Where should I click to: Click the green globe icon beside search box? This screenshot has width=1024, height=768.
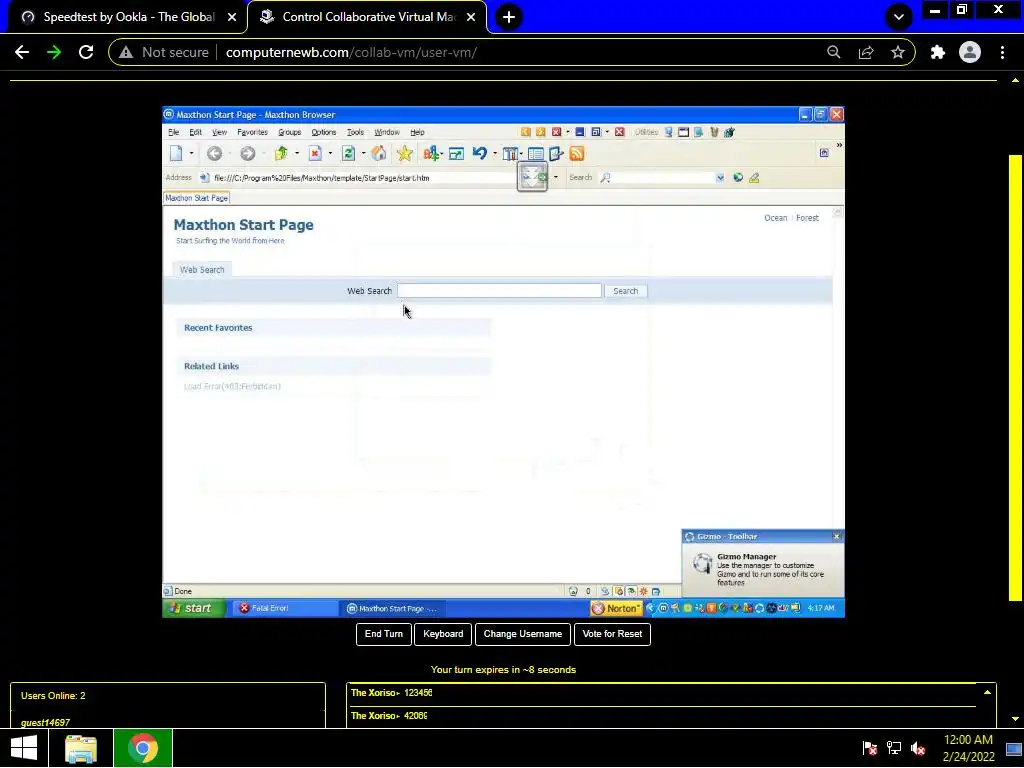(738, 178)
